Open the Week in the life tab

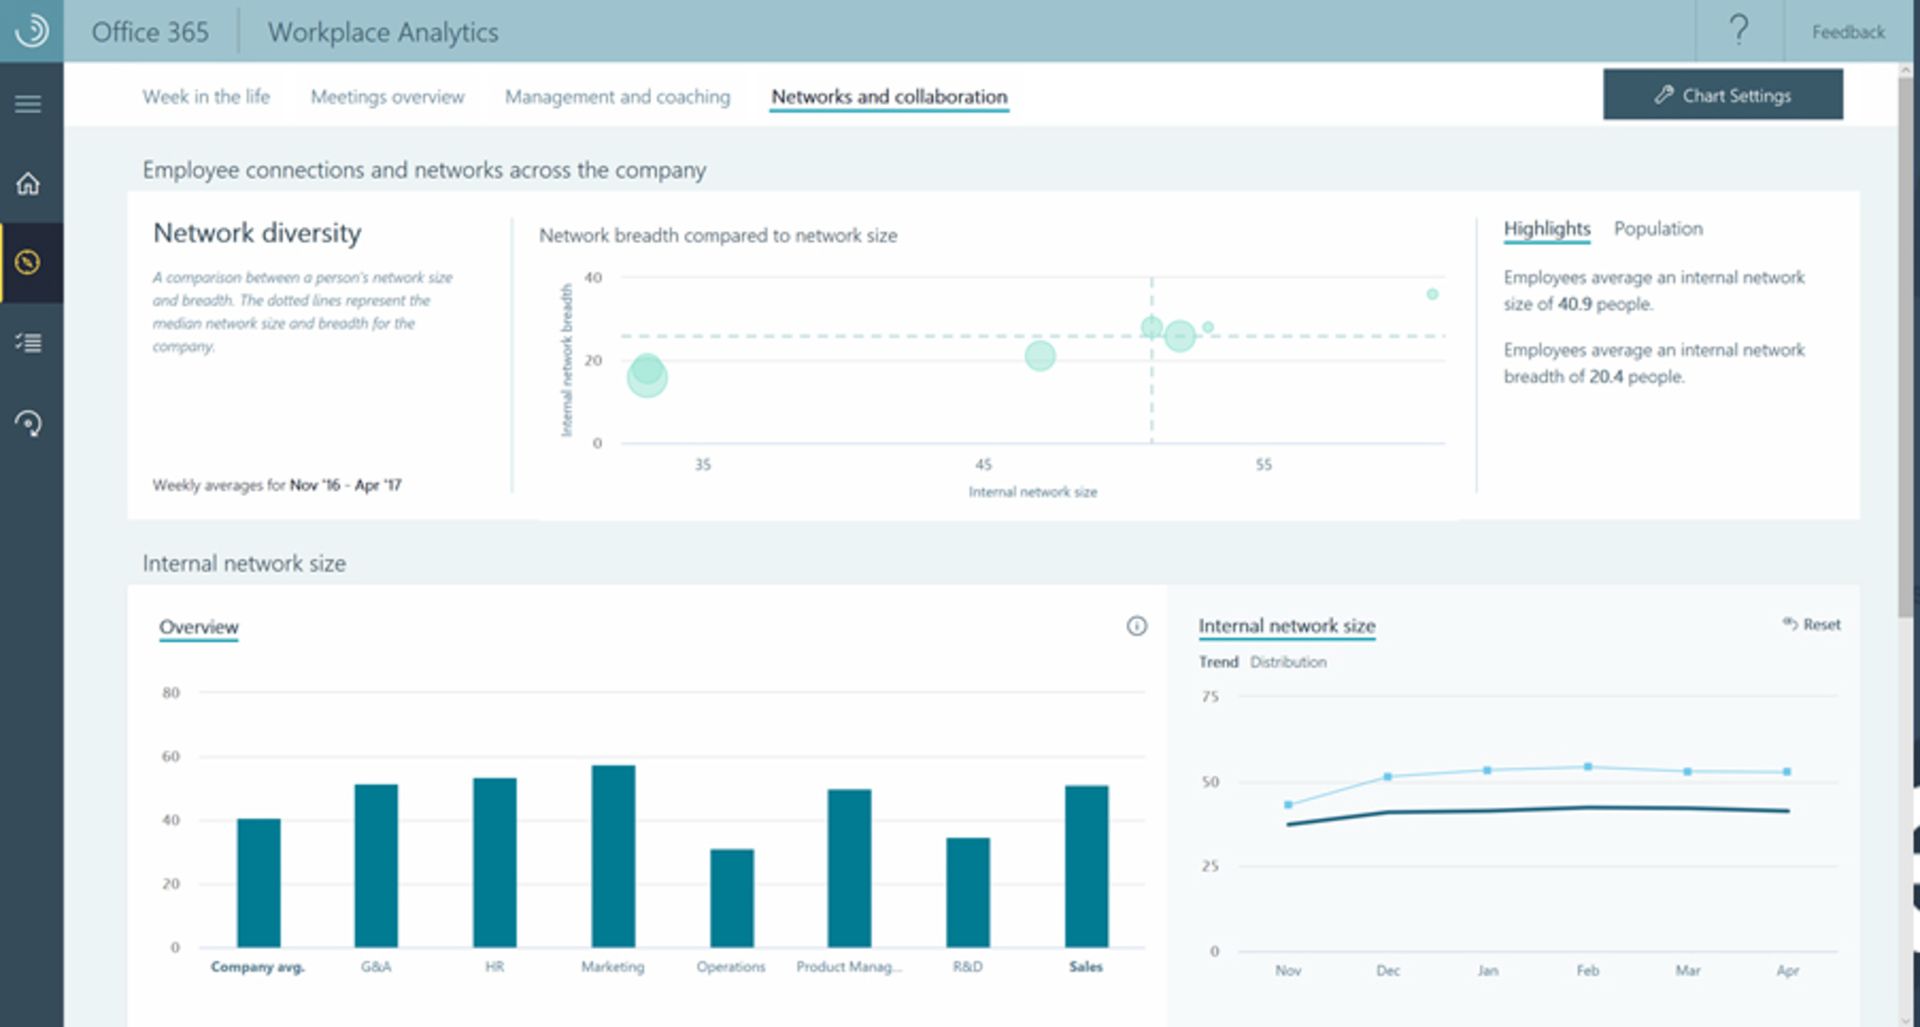coord(206,96)
